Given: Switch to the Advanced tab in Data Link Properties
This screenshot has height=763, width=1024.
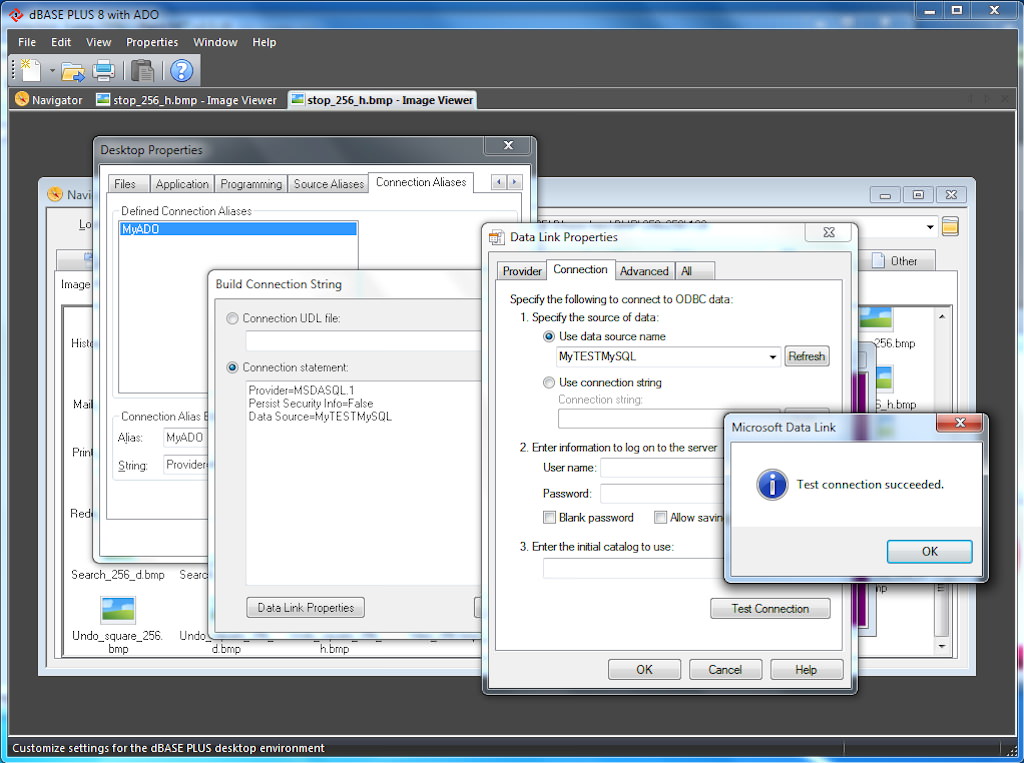Looking at the screenshot, I should [644, 271].
